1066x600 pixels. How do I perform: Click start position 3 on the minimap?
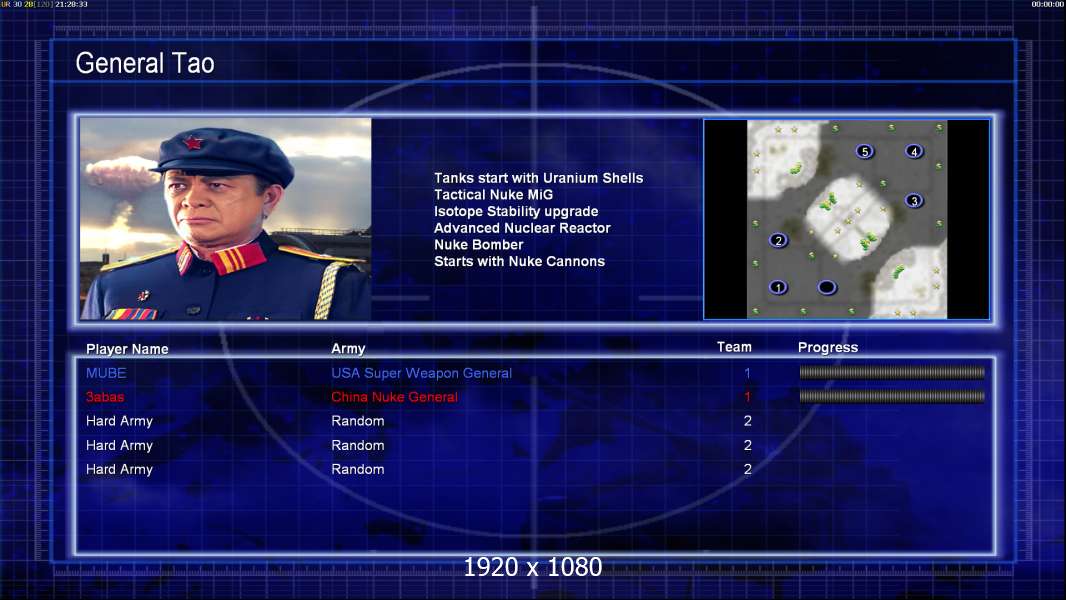click(913, 201)
